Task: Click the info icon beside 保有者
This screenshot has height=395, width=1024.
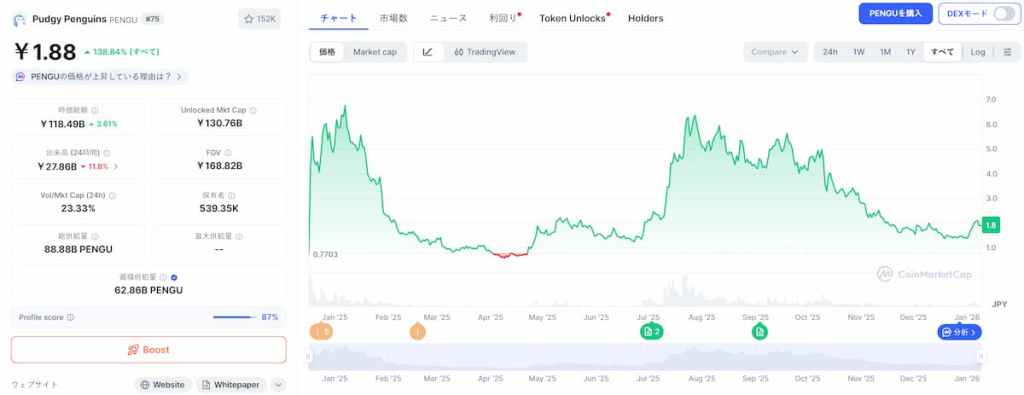Action: 232,195
